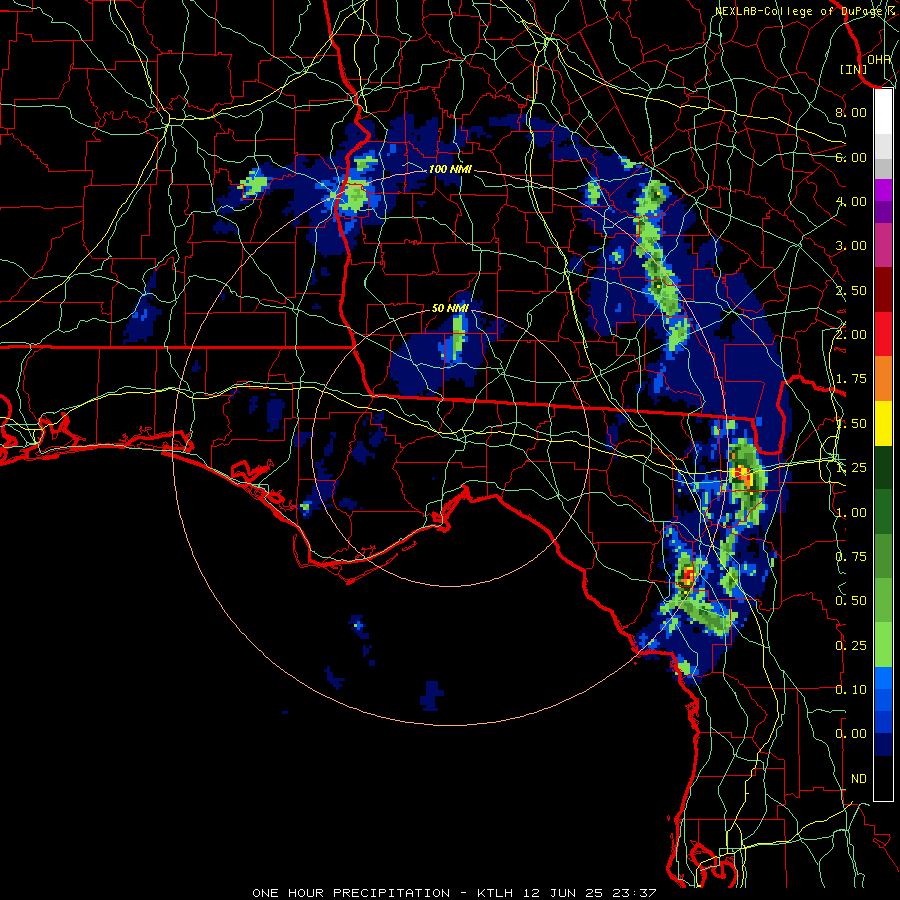Click the 8.00 legend value
900x900 pixels.
click(x=851, y=112)
